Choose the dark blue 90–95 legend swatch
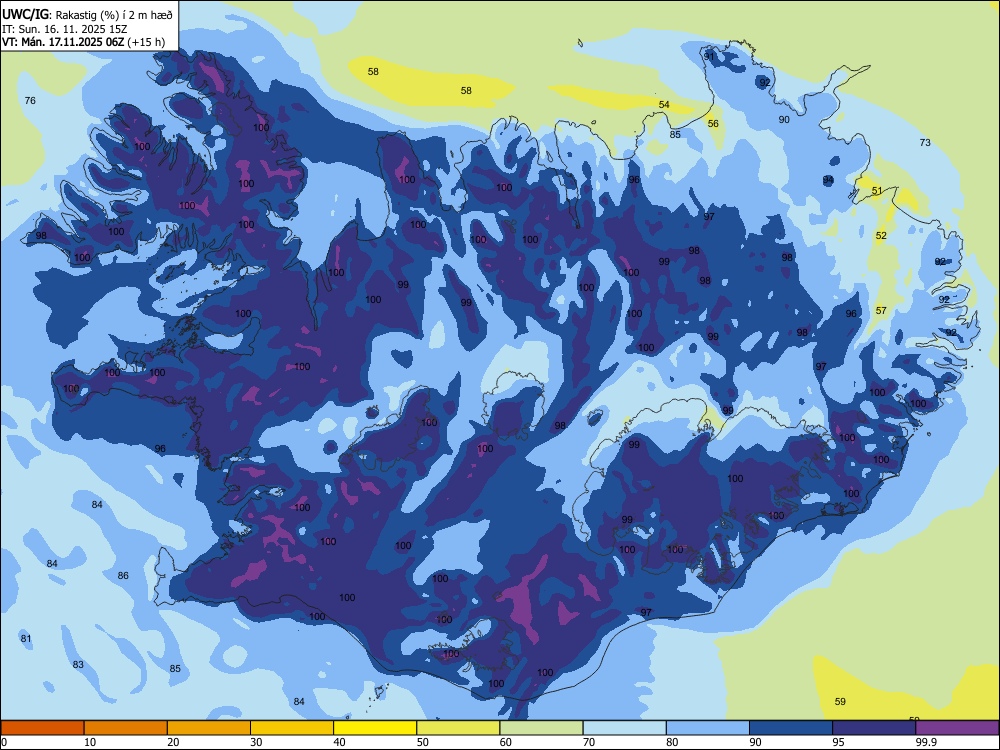 tap(791, 728)
